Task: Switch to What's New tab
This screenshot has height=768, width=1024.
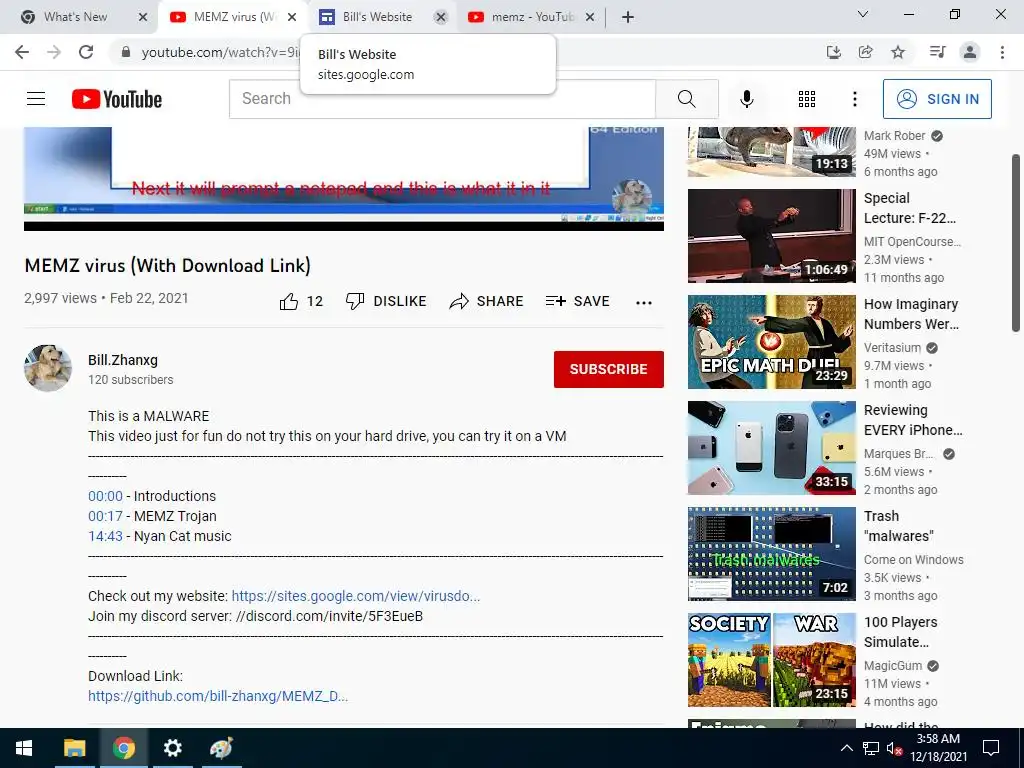Action: coord(75,17)
